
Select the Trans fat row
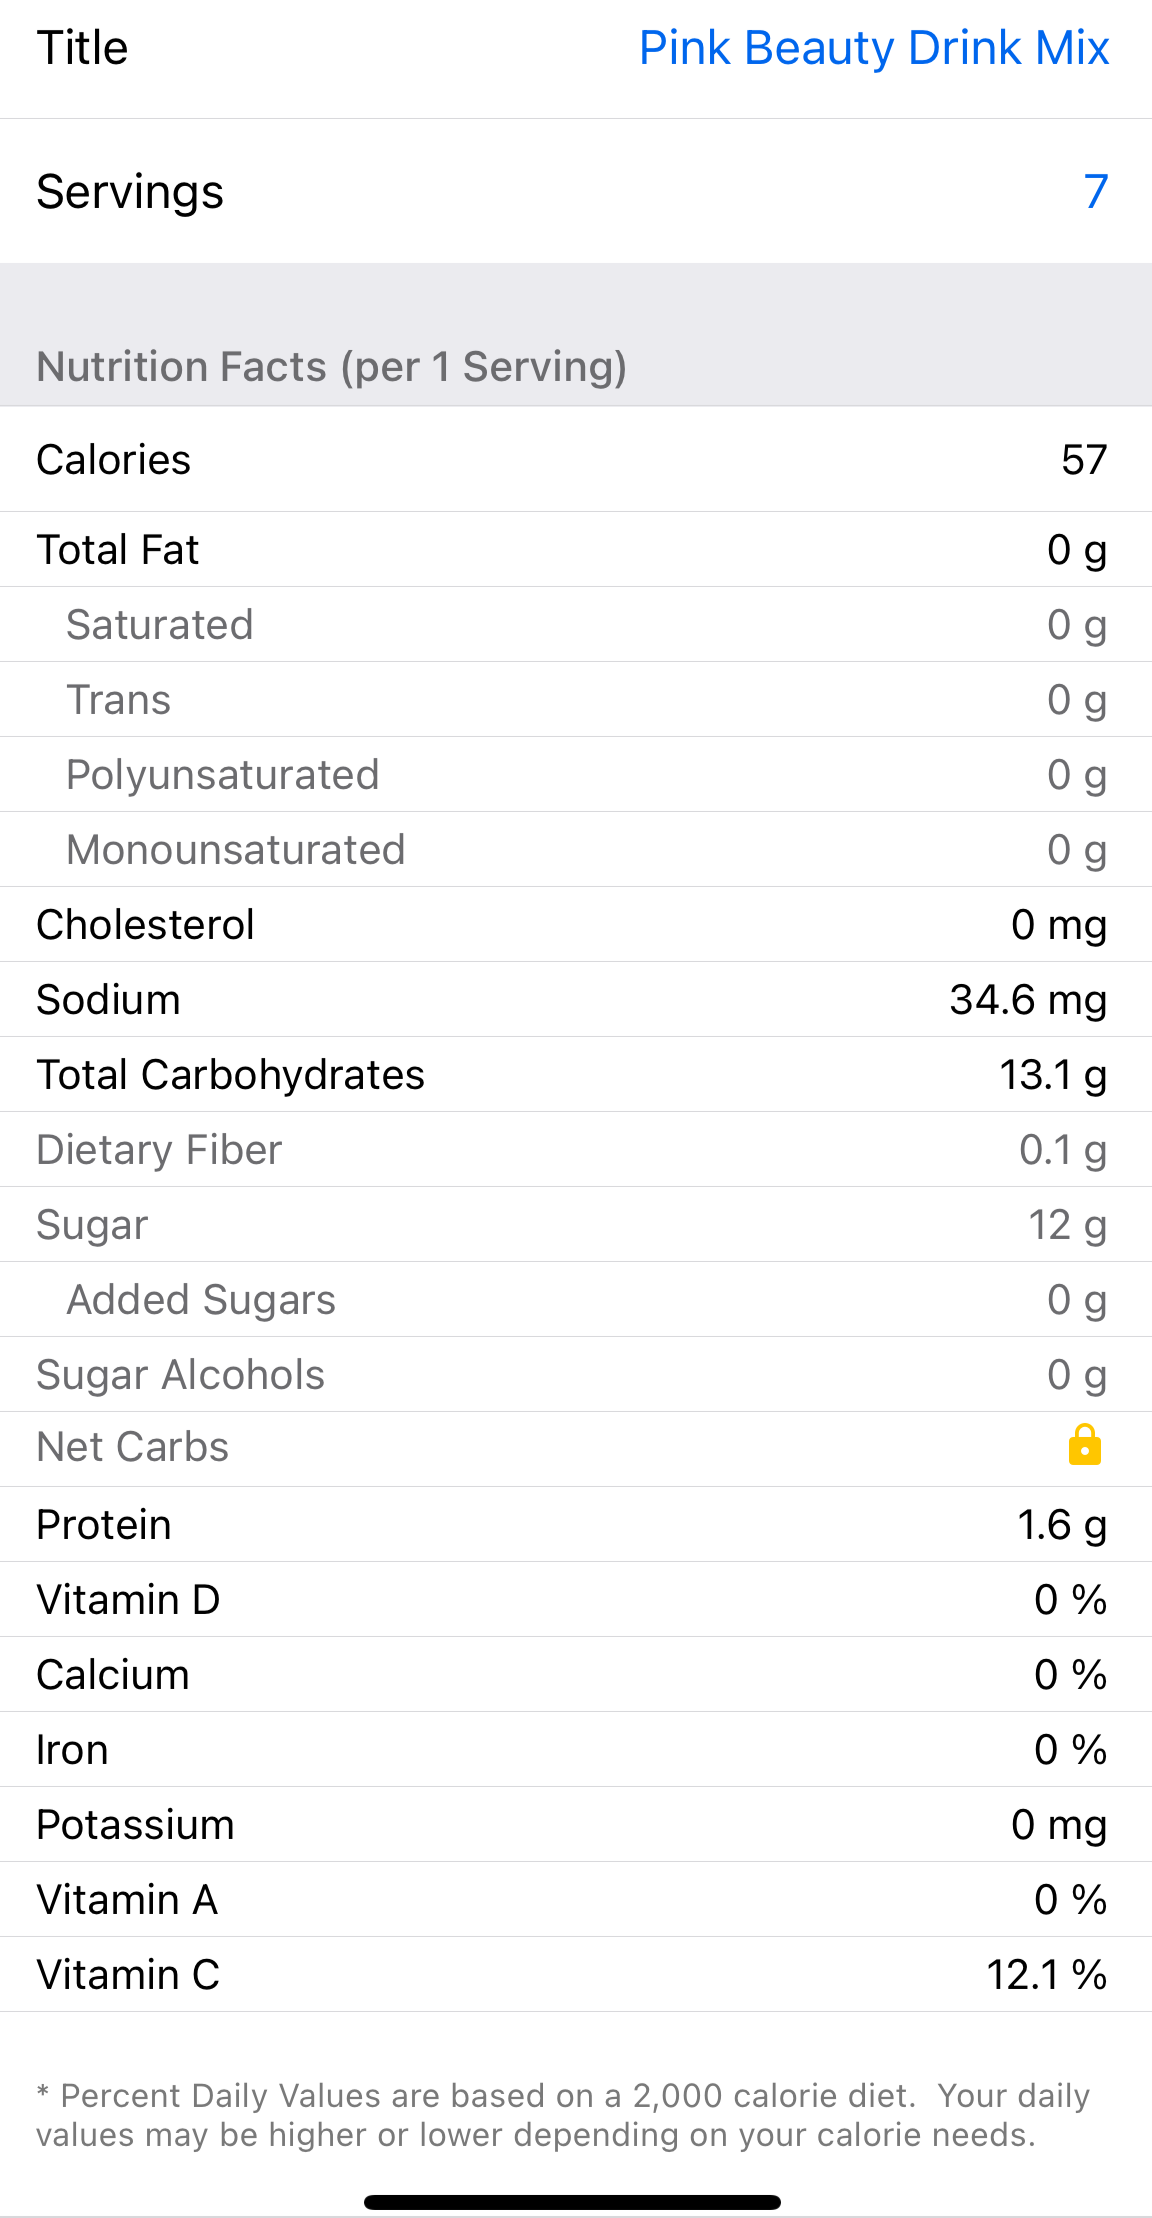[x=576, y=700]
